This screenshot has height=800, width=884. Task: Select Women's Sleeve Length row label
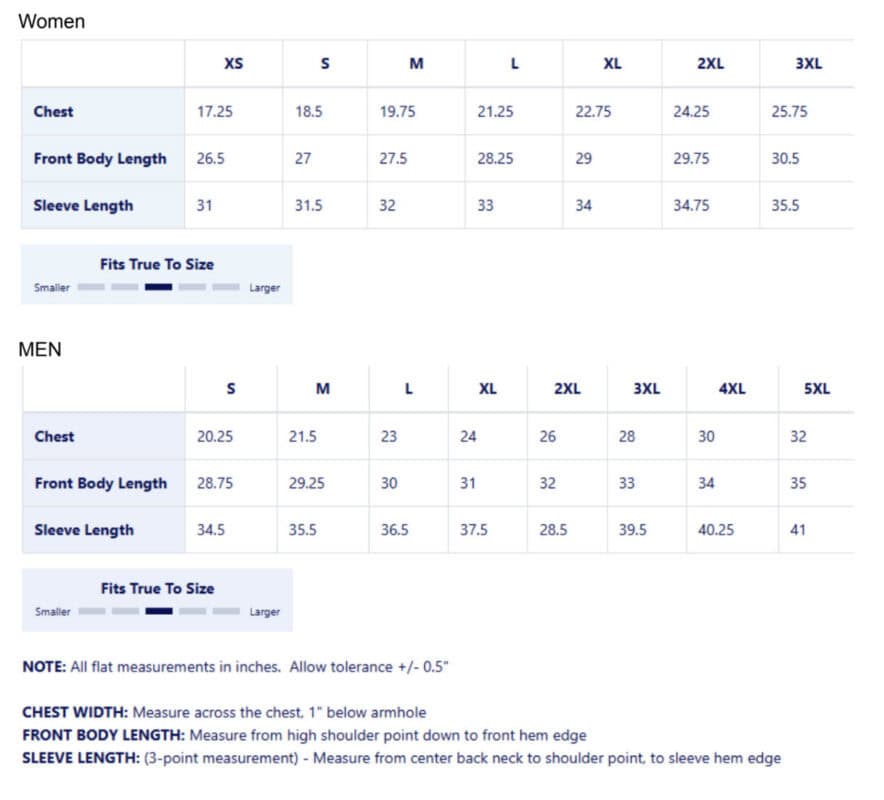point(83,206)
